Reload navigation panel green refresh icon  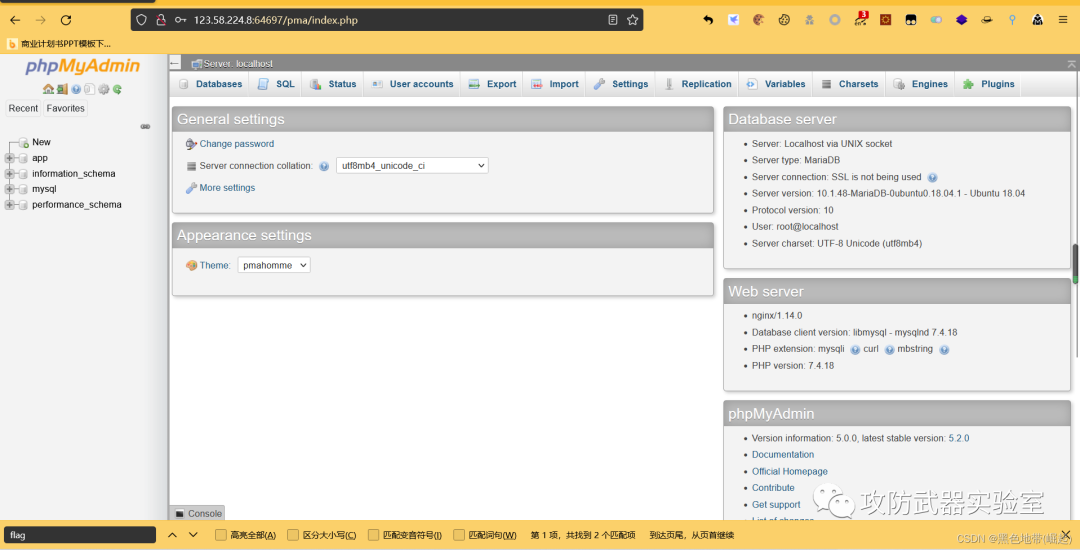[117, 89]
